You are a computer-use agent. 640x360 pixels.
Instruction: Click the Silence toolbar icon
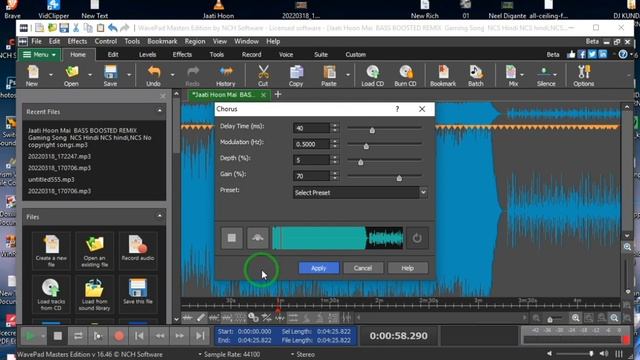[x=546, y=76]
